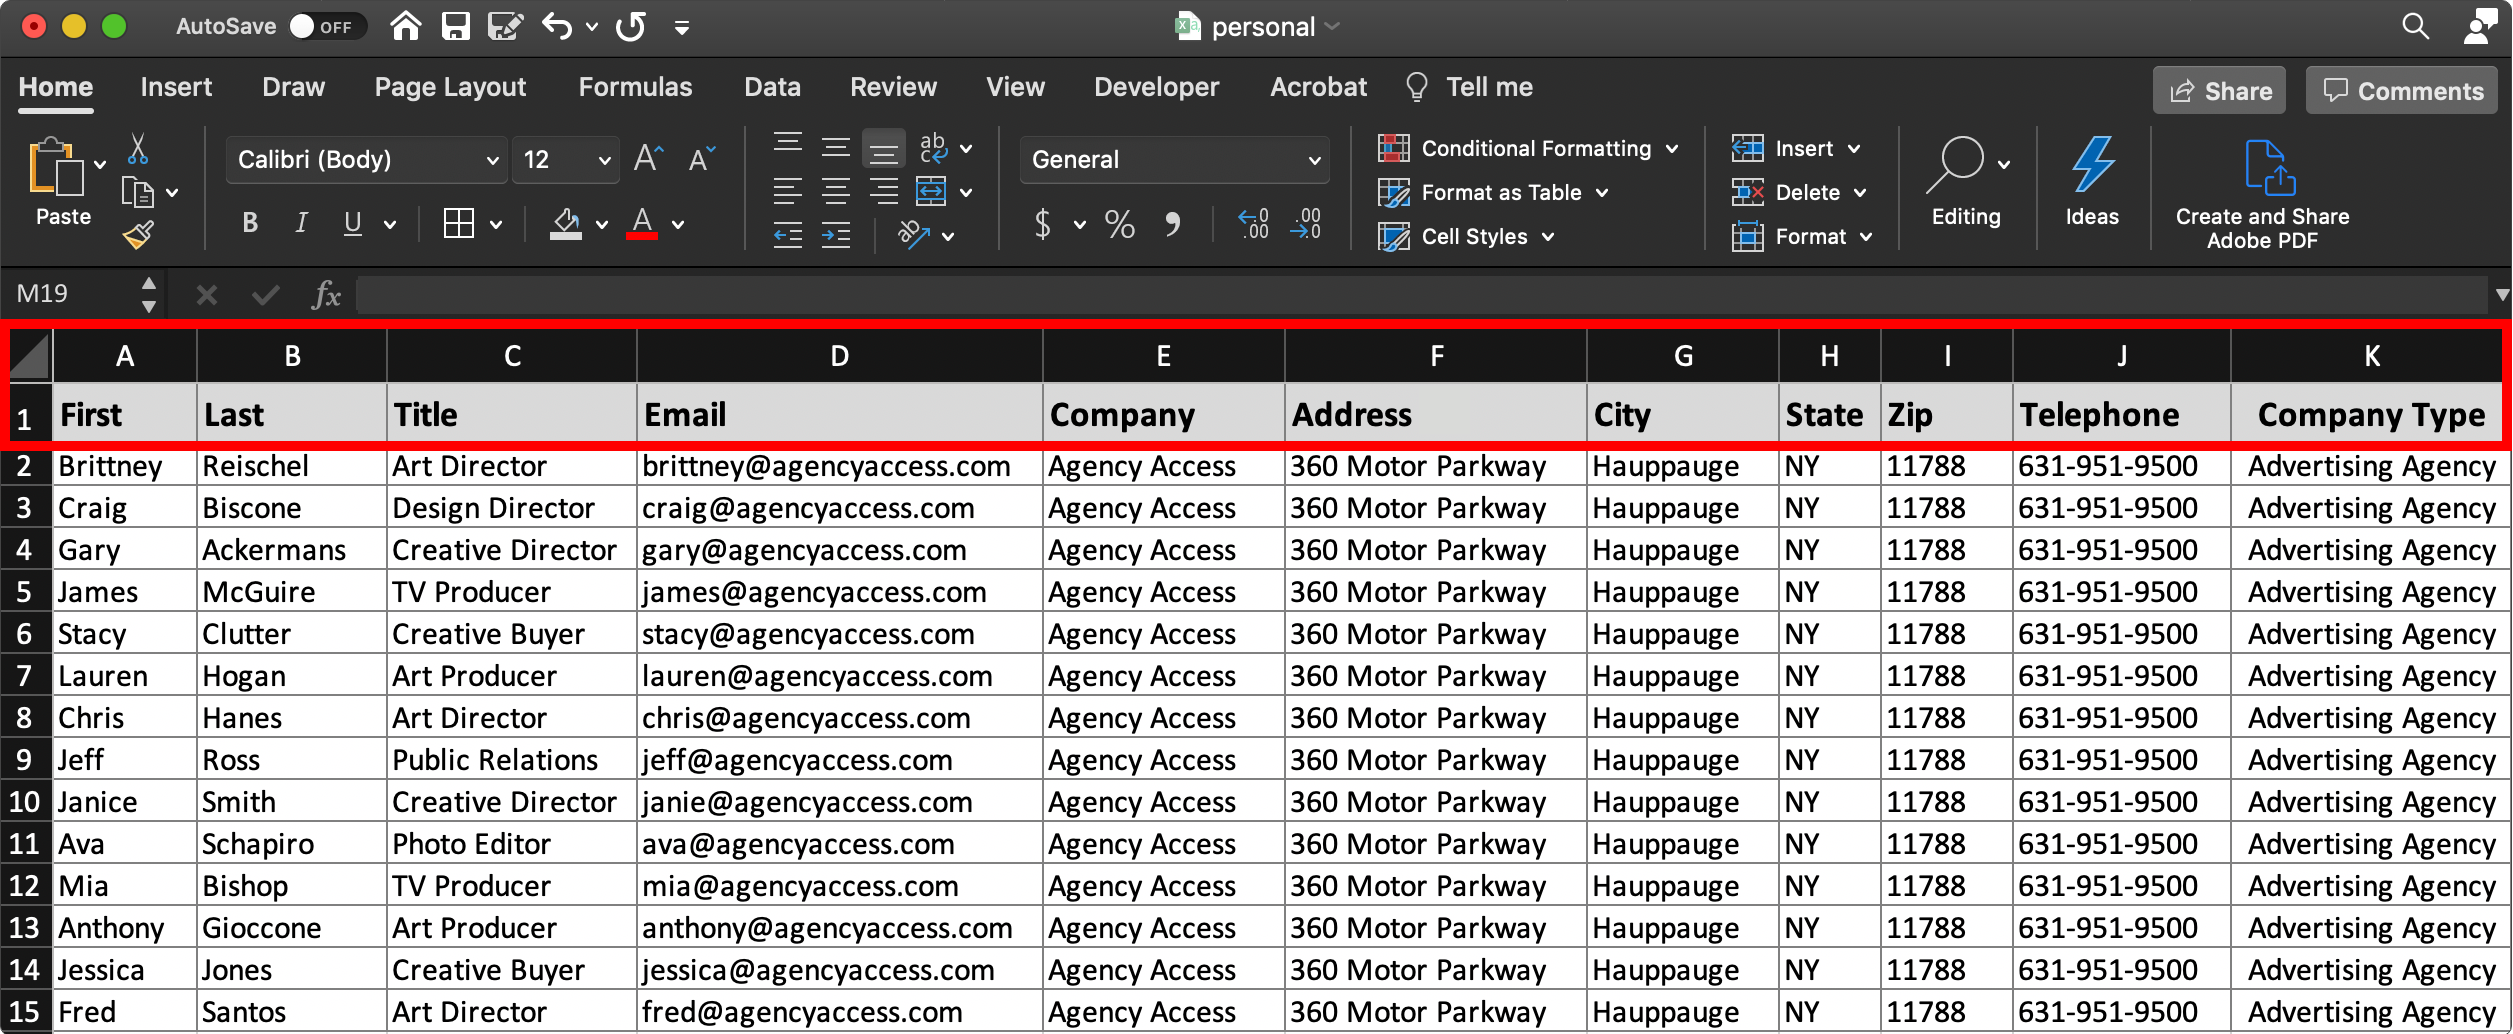Open the Comments button
The height and width of the screenshot is (1034, 2513).
(2402, 91)
